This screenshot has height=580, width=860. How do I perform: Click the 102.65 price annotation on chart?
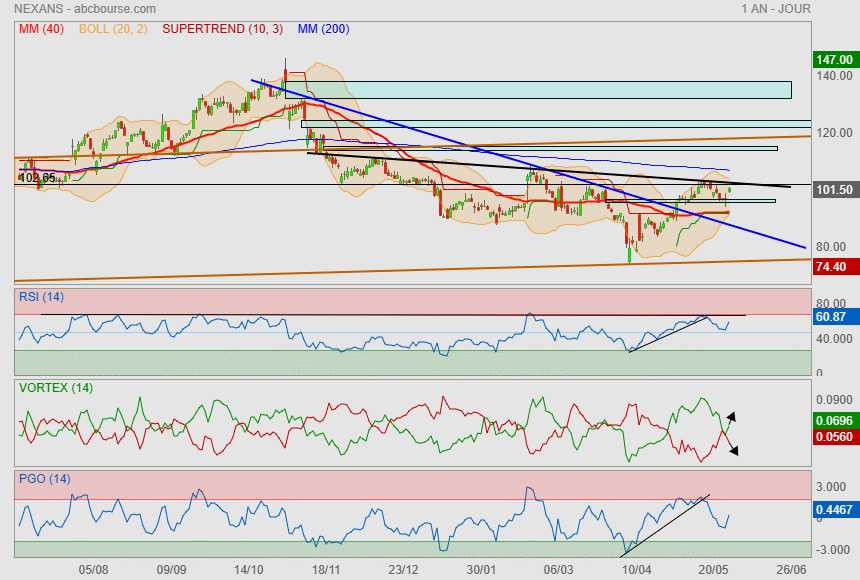(x=37, y=177)
